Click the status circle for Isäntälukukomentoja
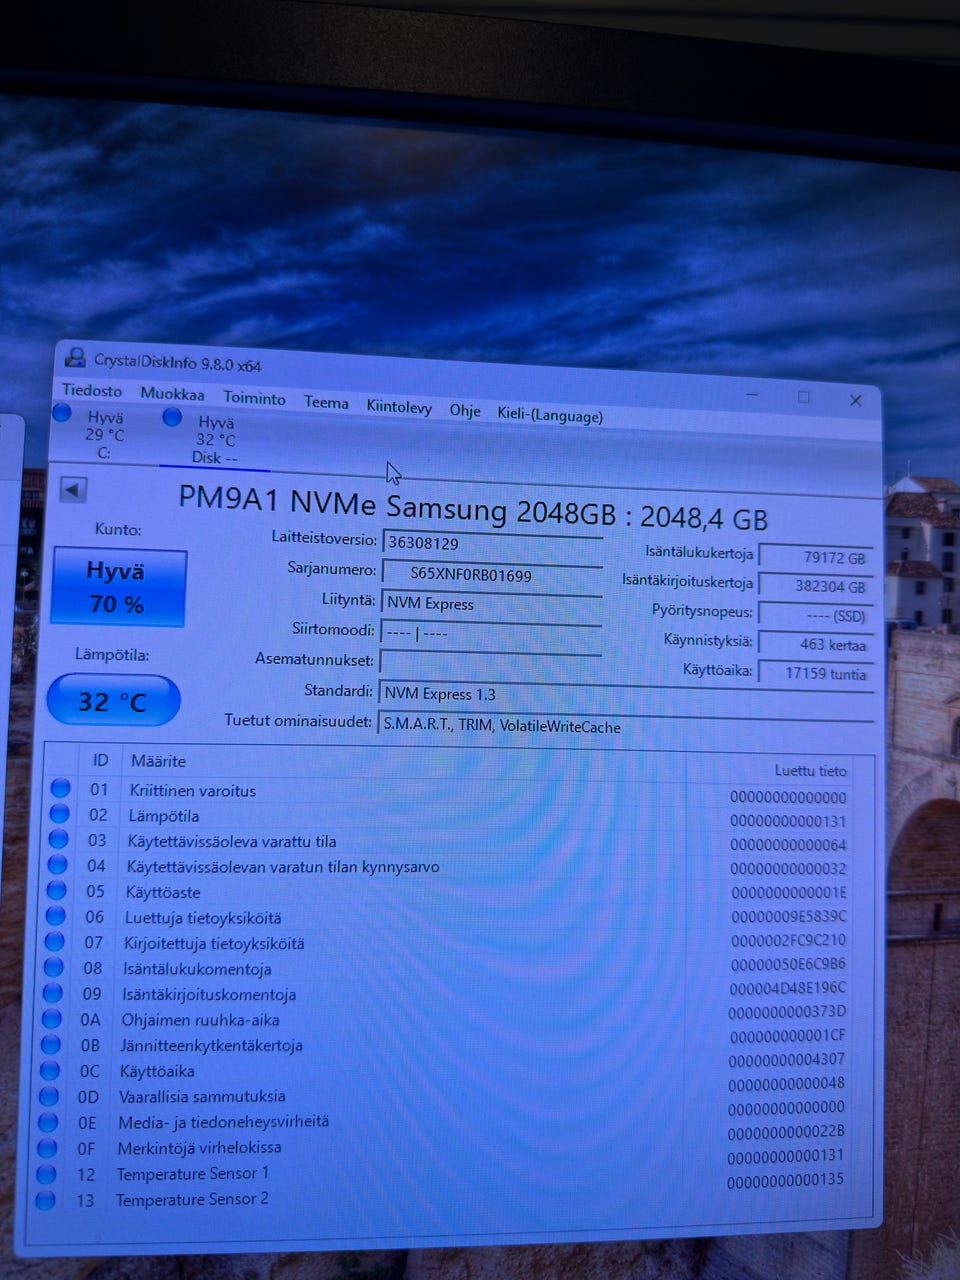The height and width of the screenshot is (1280, 960). 53,967
